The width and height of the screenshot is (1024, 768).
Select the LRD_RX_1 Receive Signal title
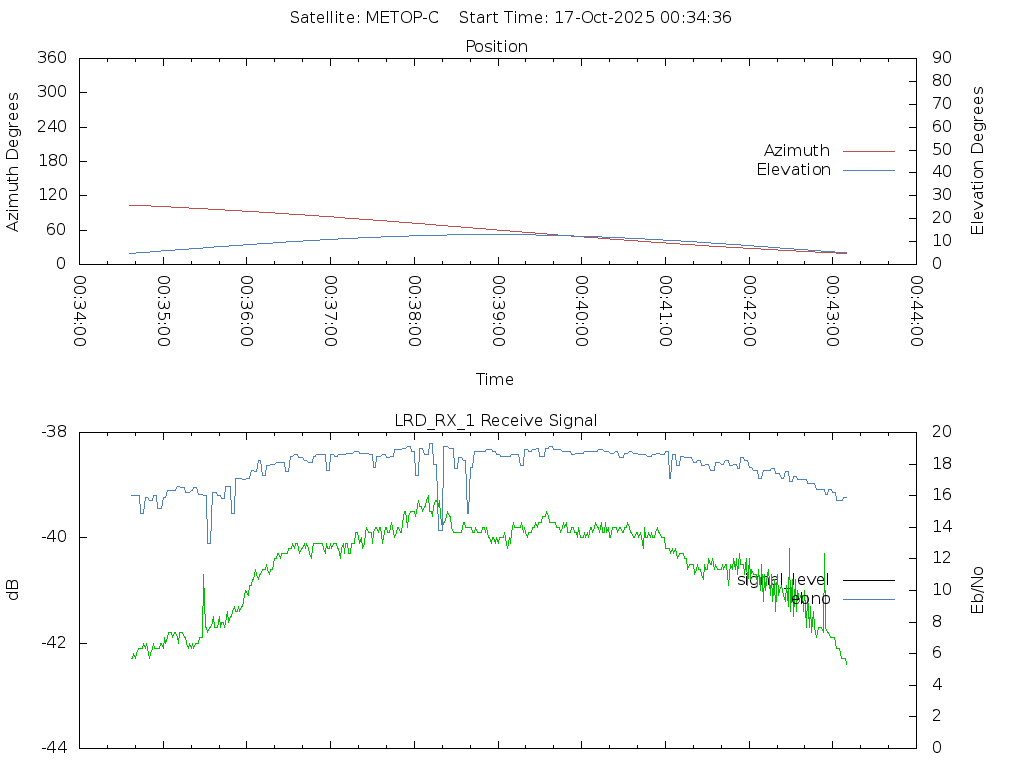pos(496,420)
